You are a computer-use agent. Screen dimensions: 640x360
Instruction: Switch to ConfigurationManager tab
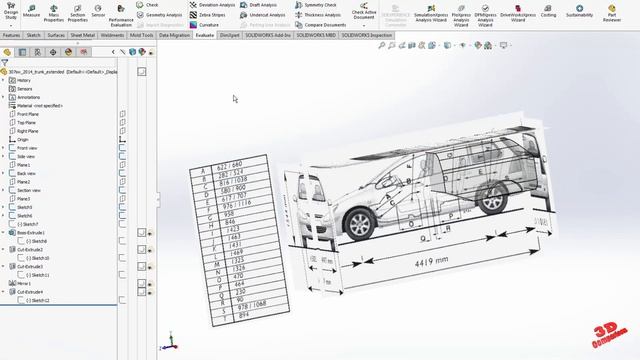pyautogui.click(x=38, y=52)
